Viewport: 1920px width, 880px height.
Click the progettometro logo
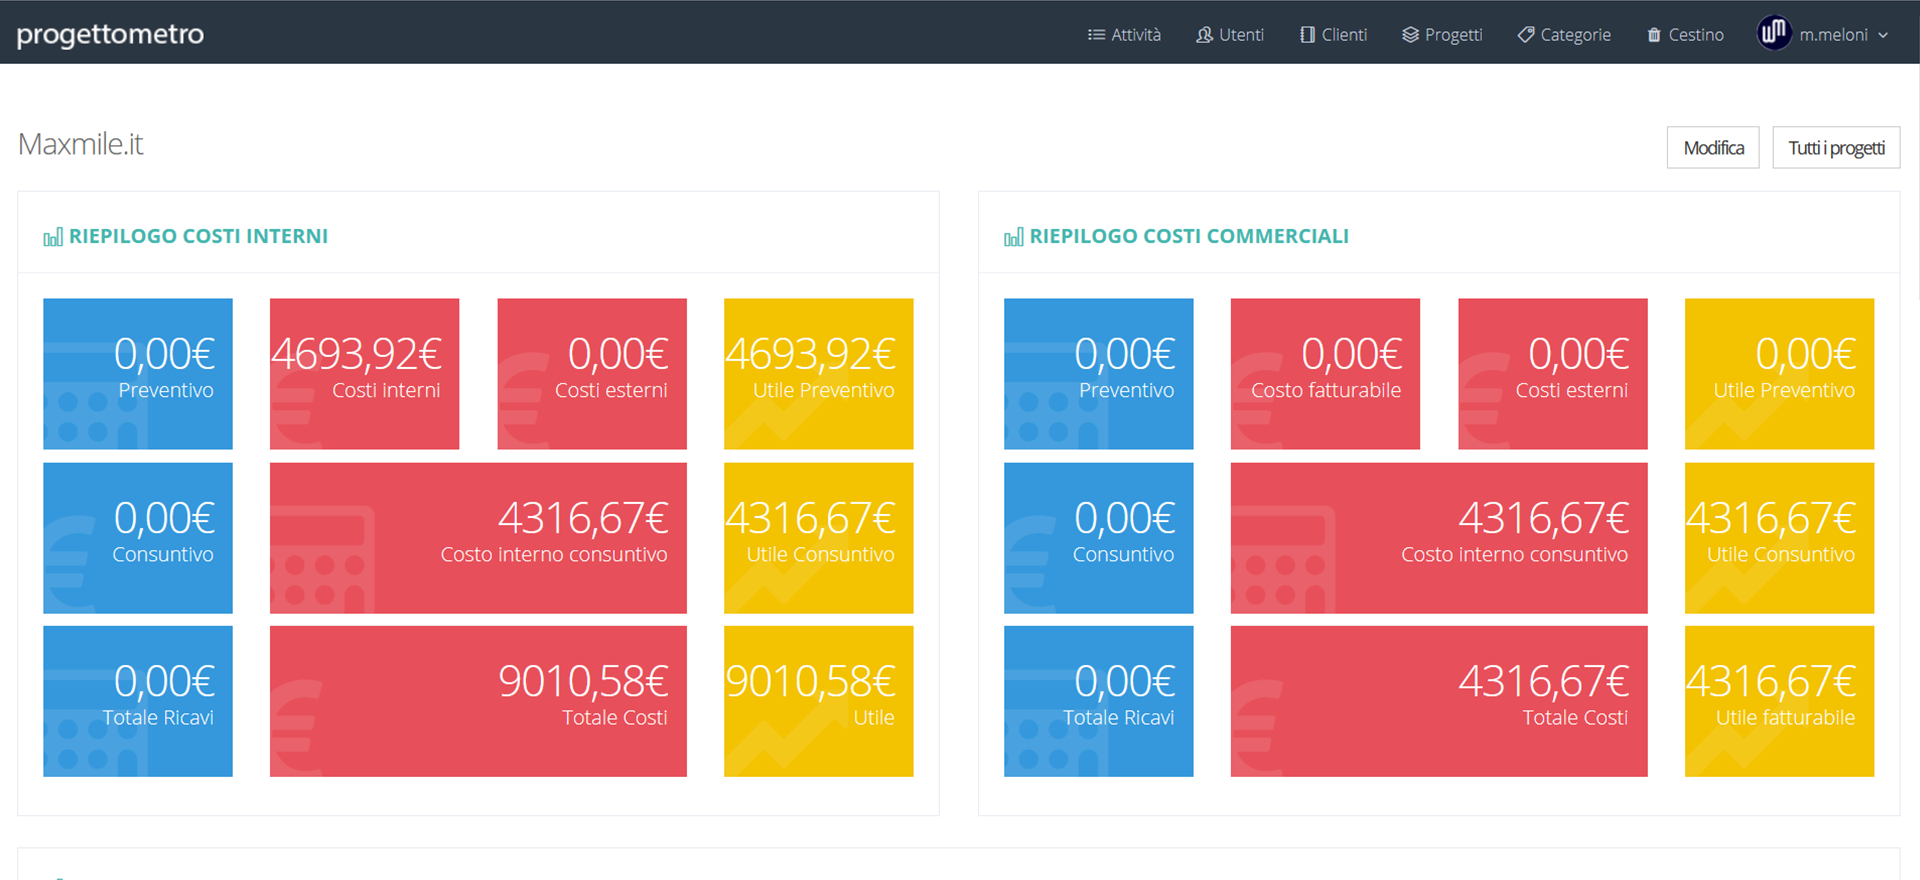click(x=110, y=34)
